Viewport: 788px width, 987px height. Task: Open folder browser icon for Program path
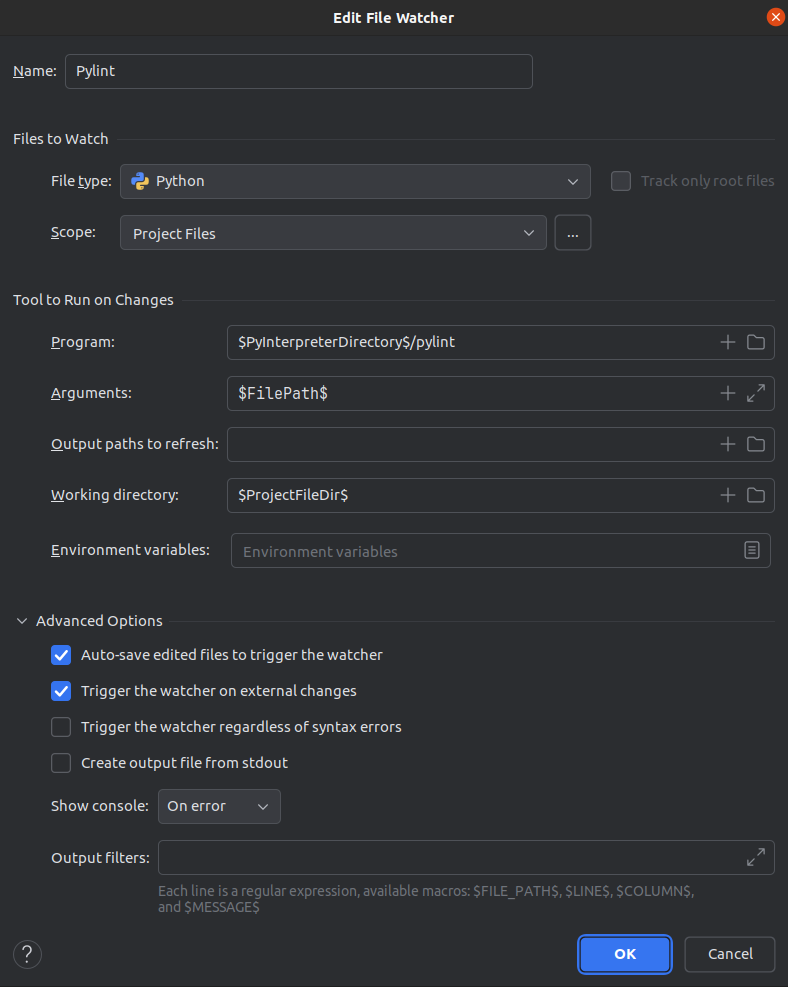click(x=755, y=342)
